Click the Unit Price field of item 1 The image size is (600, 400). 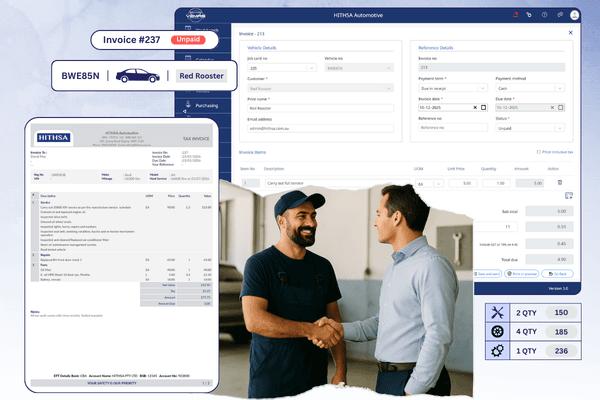pyautogui.click(x=463, y=183)
